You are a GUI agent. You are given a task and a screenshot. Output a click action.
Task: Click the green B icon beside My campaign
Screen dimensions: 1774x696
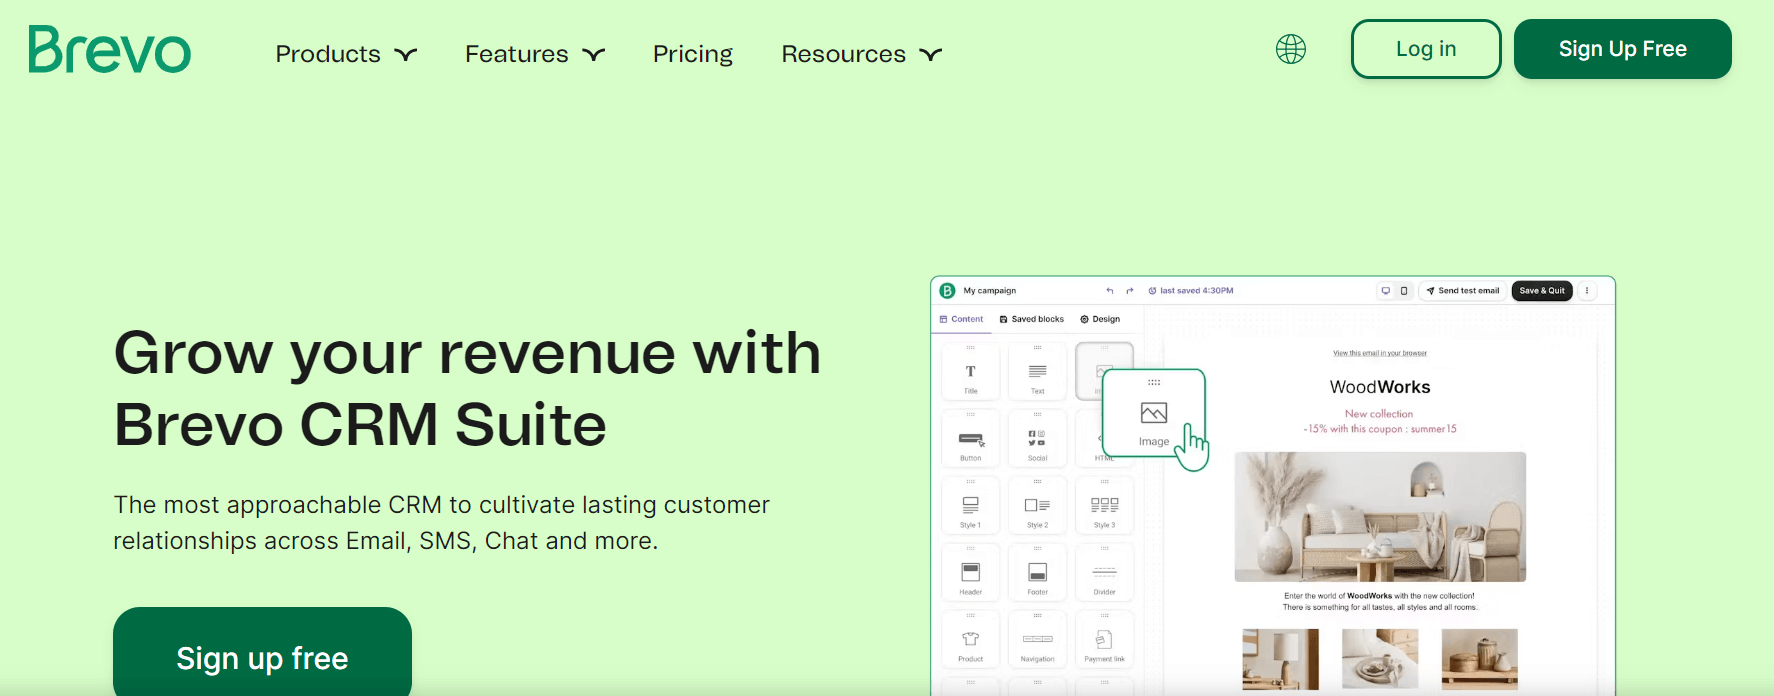(x=947, y=291)
